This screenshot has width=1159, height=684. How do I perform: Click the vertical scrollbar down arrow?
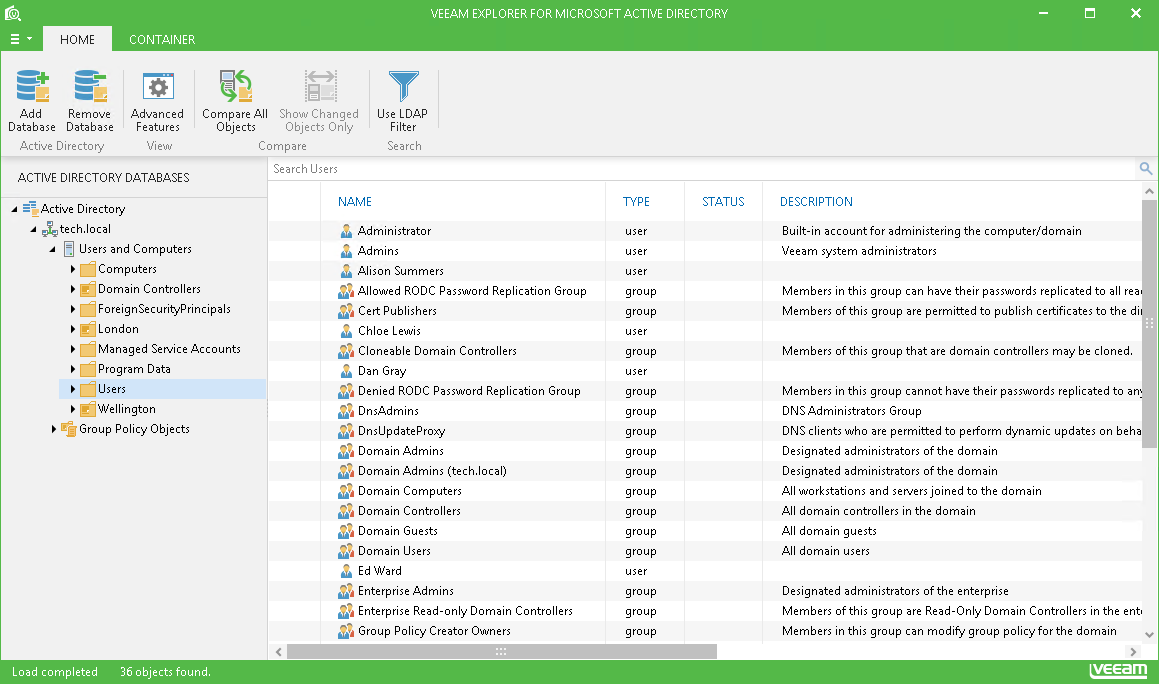point(1149,634)
